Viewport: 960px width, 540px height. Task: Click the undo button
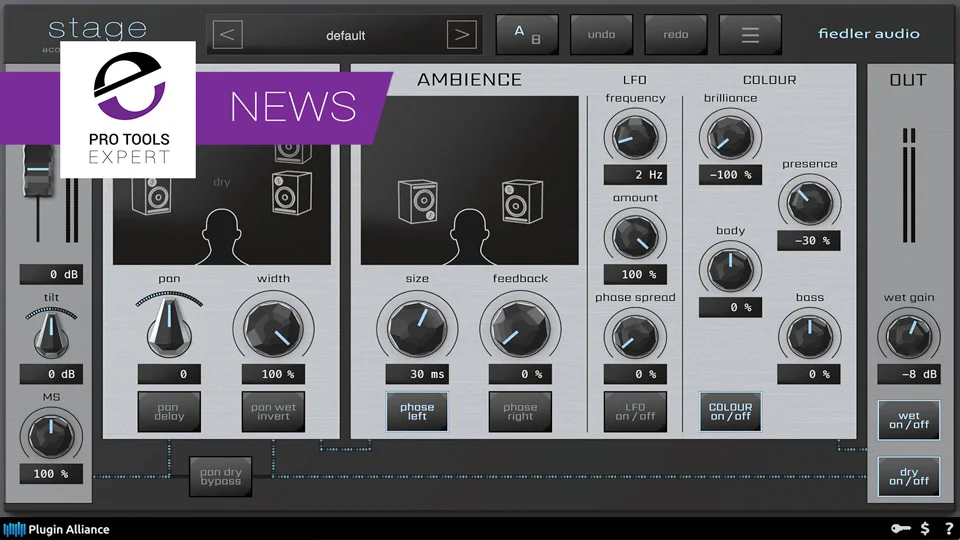[x=601, y=34]
